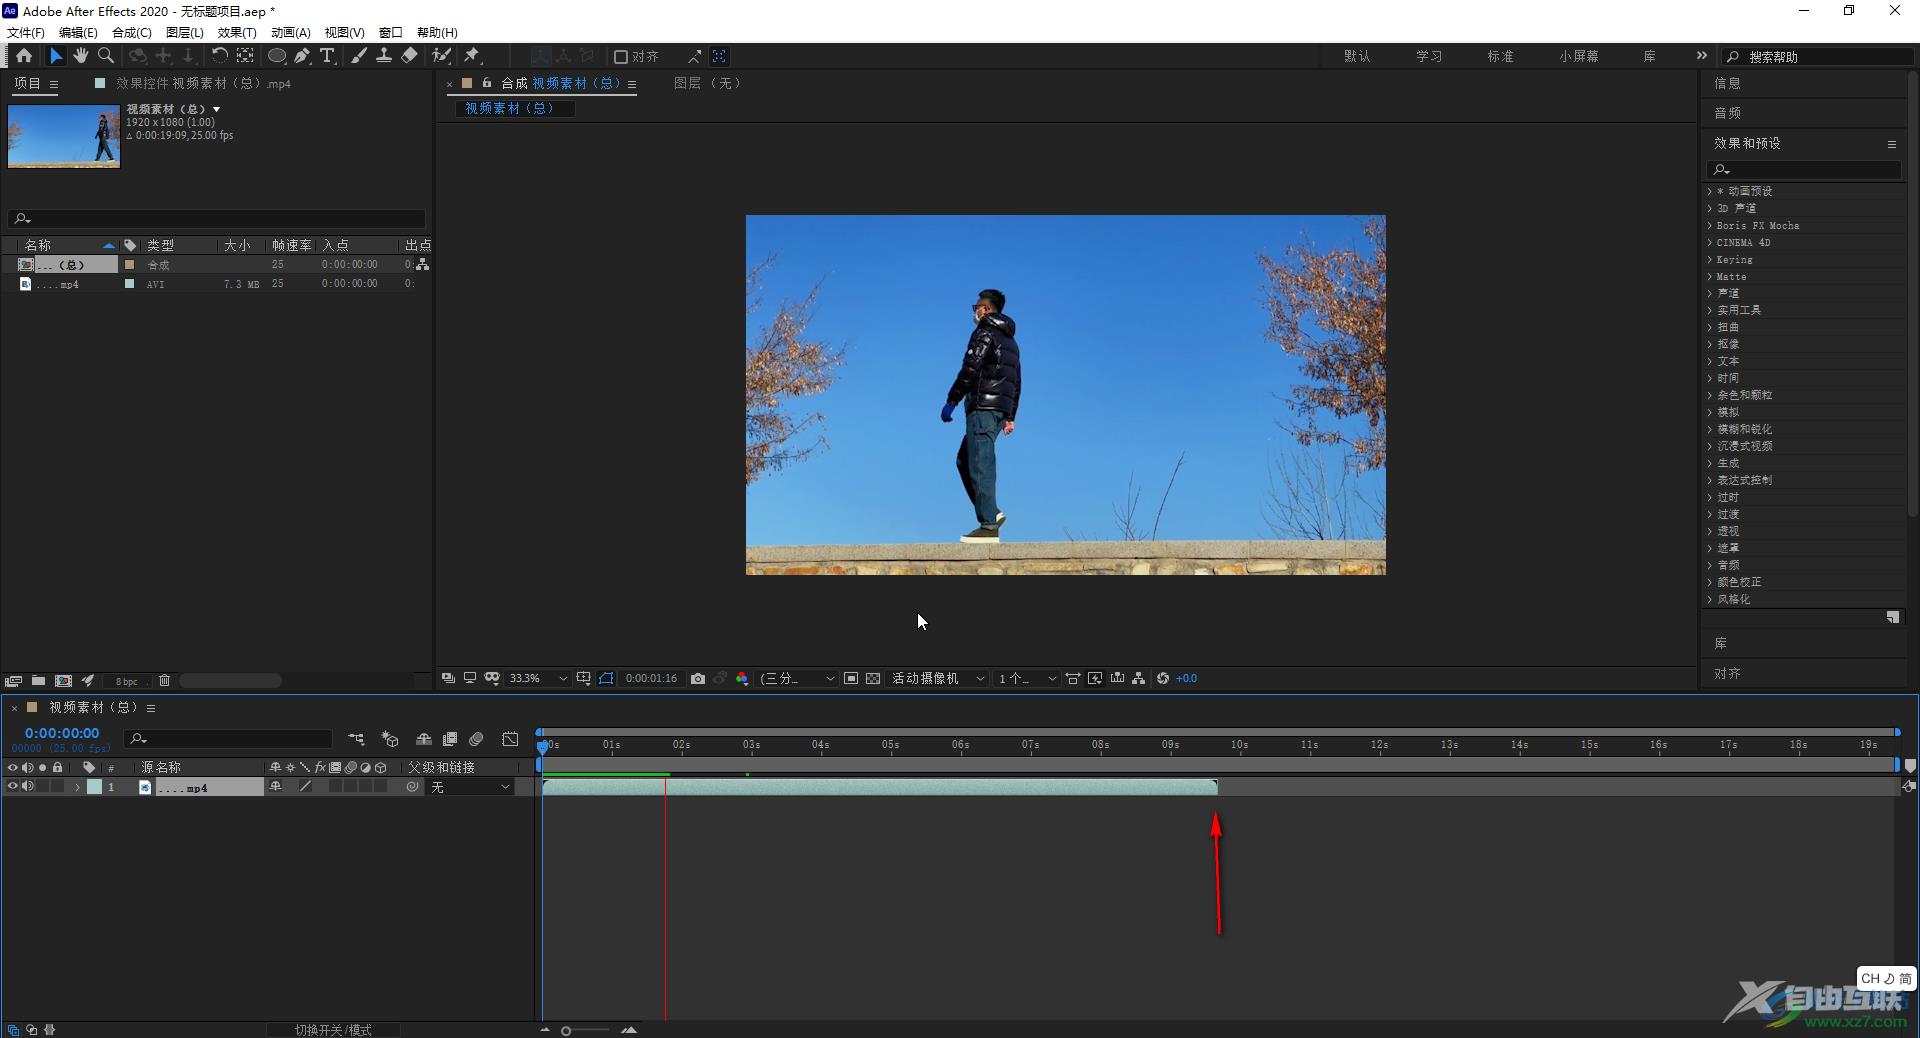
Task: Select the Pen tool
Action: pyautogui.click(x=302, y=56)
